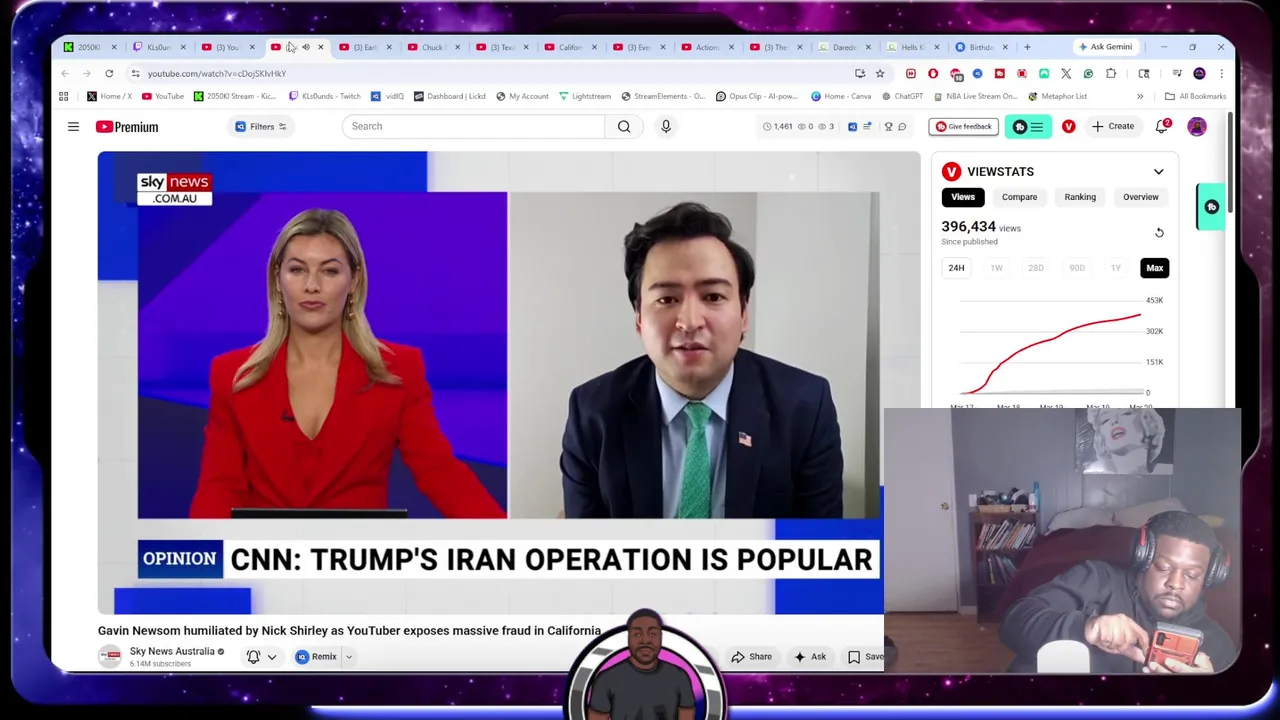Go to YouTube Premium home logo
Viewport: 1280px width, 720px height.
pyautogui.click(x=127, y=127)
